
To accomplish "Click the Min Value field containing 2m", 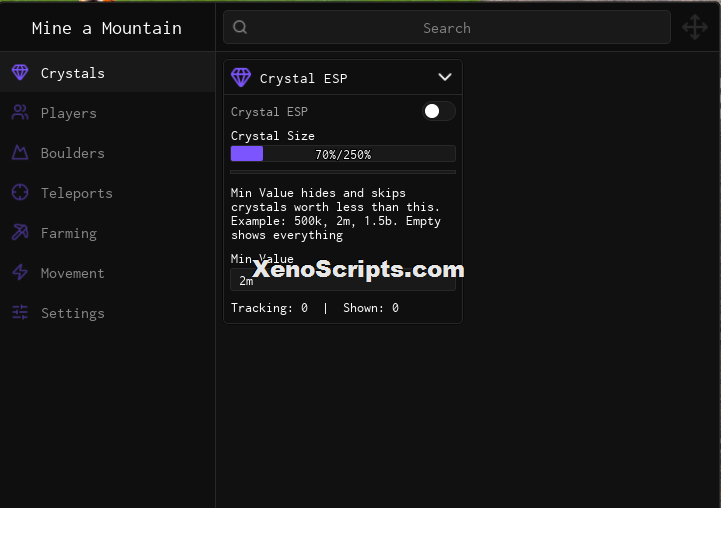I will pyautogui.click(x=343, y=280).
